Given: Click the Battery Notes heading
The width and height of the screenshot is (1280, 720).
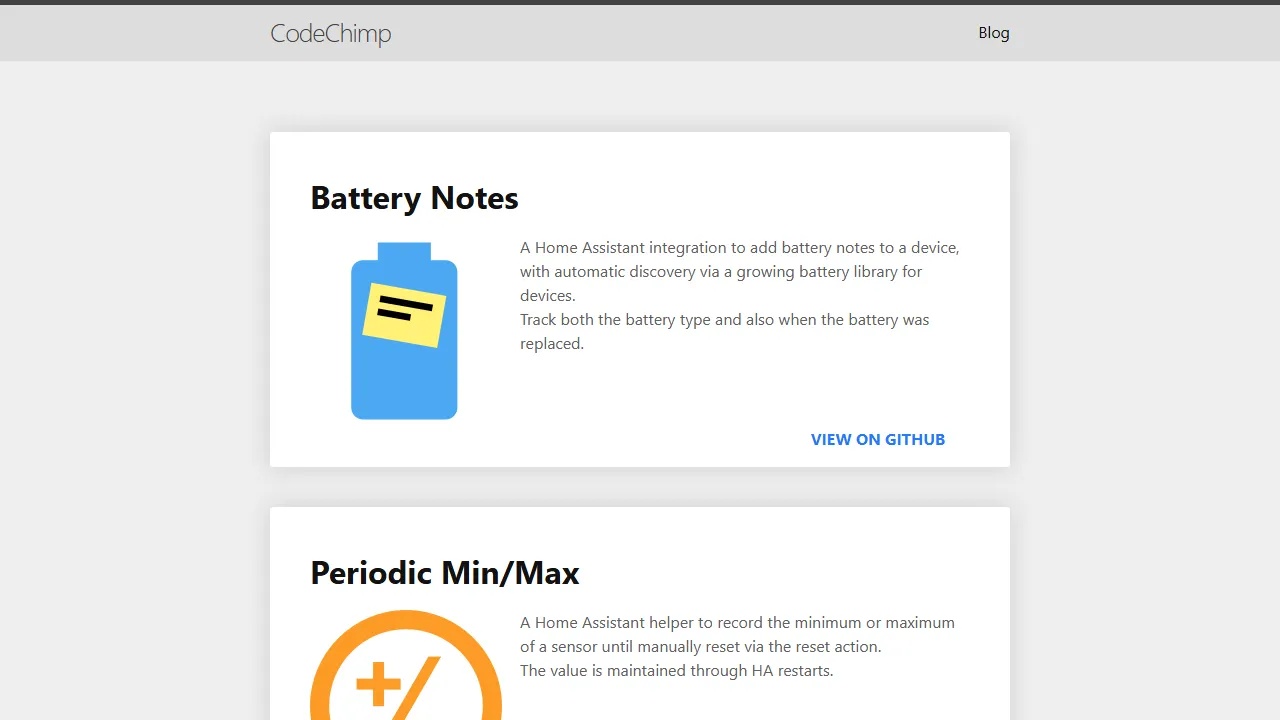Looking at the screenshot, I should pyautogui.click(x=414, y=198).
